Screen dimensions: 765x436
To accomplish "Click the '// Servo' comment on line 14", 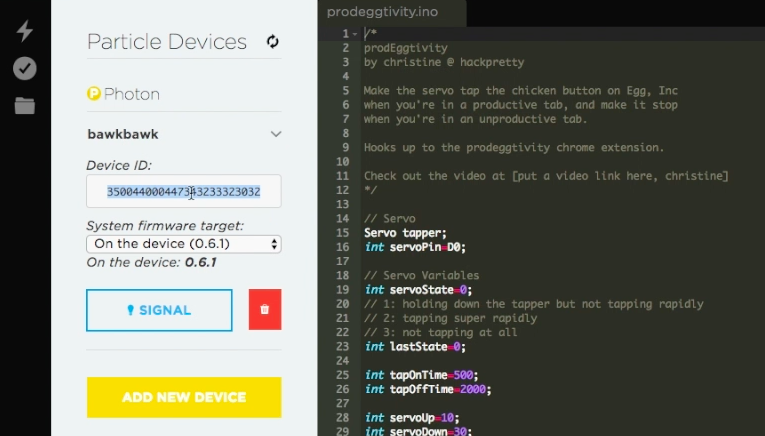I will 389,218.
